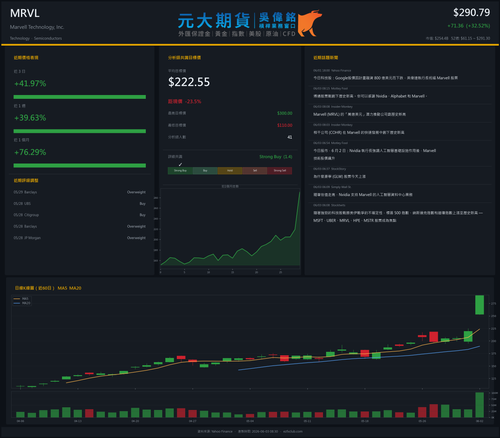Image resolution: width=500 pixels, height=438 pixels.
Task: Click the 05/28 Citigroup Buy rating row
Action: [x=80, y=215]
